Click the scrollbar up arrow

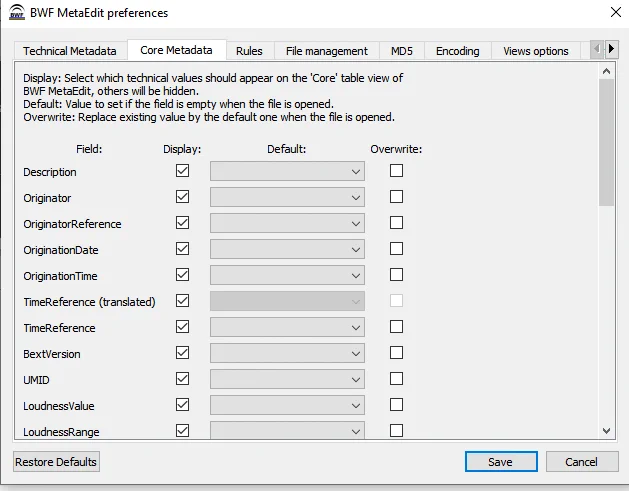pyautogui.click(x=607, y=71)
